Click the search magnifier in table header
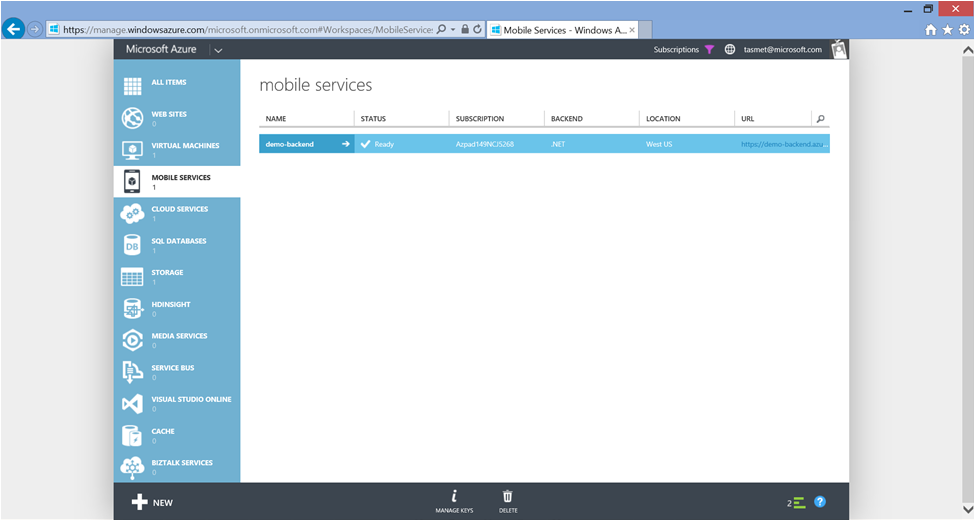The width and height of the screenshot is (974, 520). [821, 119]
